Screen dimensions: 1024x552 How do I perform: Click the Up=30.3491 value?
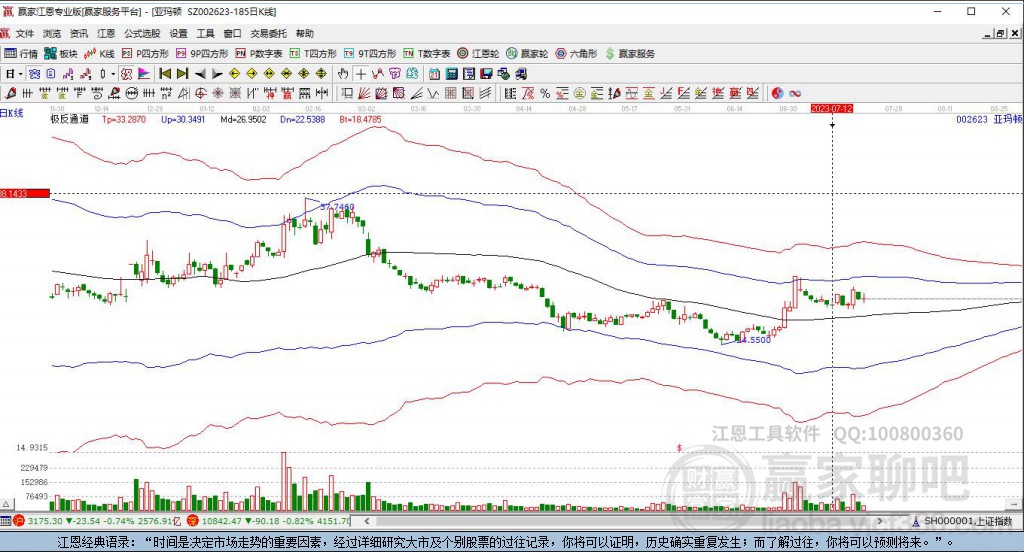coord(183,120)
